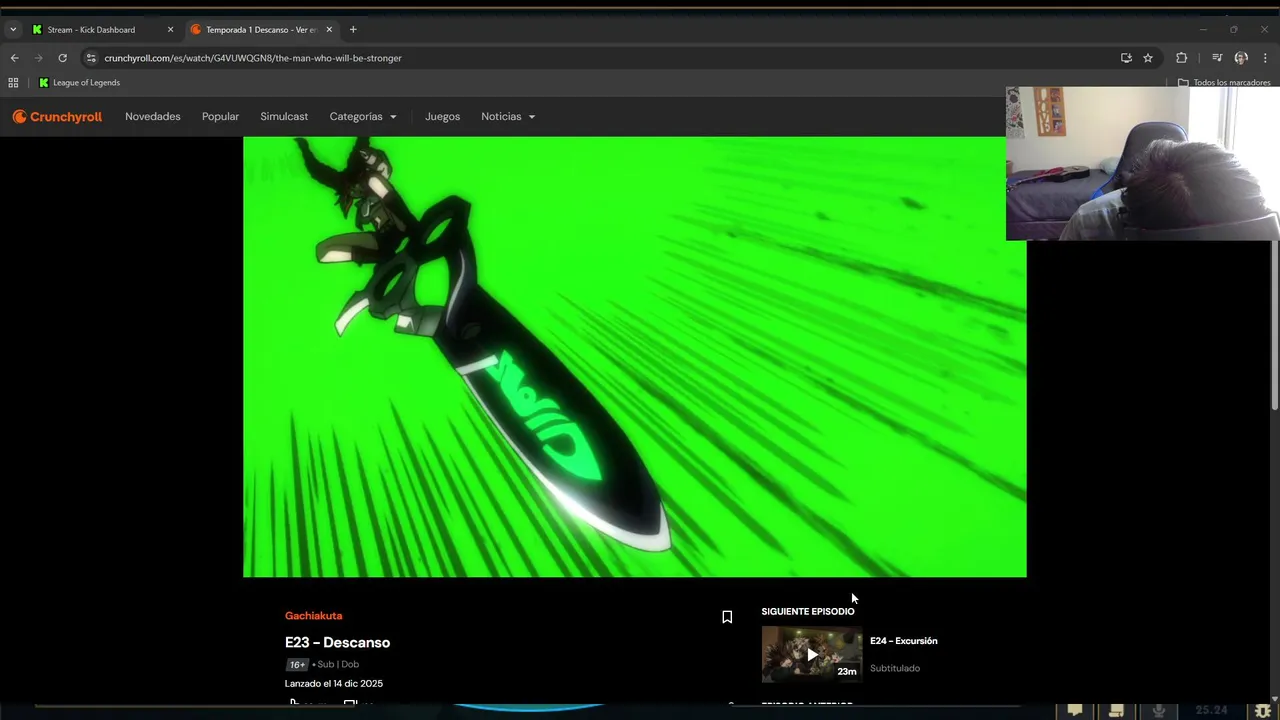Click the gear icon in bottom overlay bar
1280x720 pixels.
1264,710
